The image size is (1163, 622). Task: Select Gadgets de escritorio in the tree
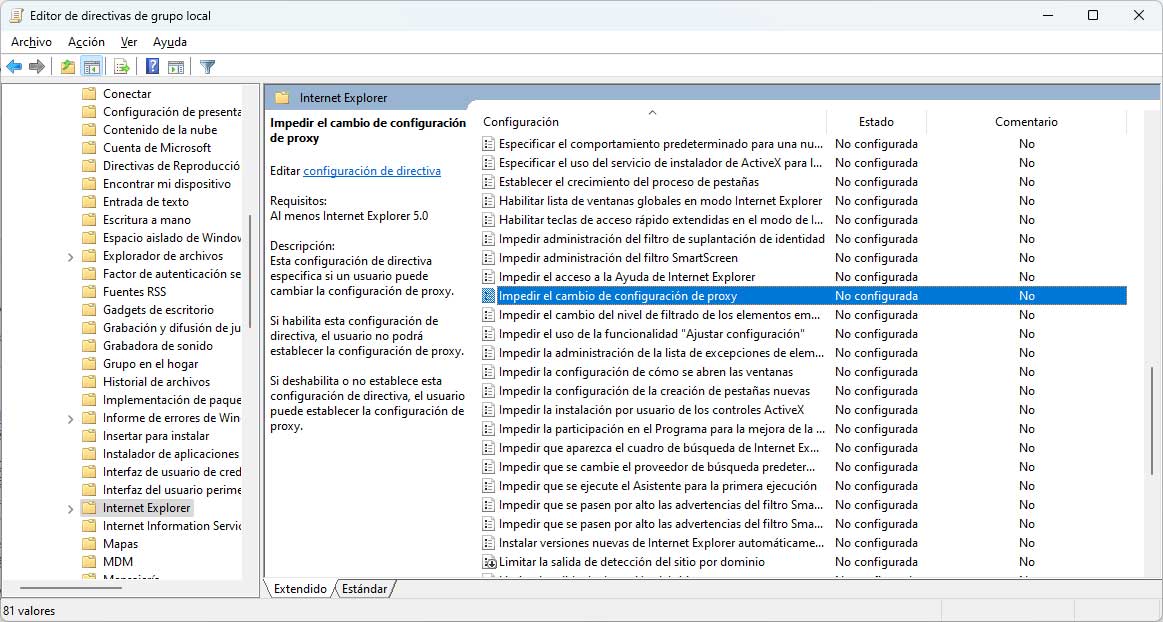[158, 310]
